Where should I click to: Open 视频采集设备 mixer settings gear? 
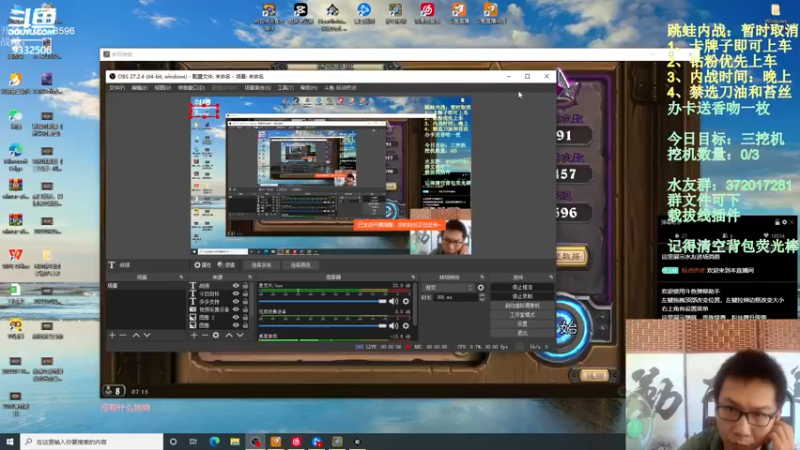pyautogui.click(x=406, y=326)
